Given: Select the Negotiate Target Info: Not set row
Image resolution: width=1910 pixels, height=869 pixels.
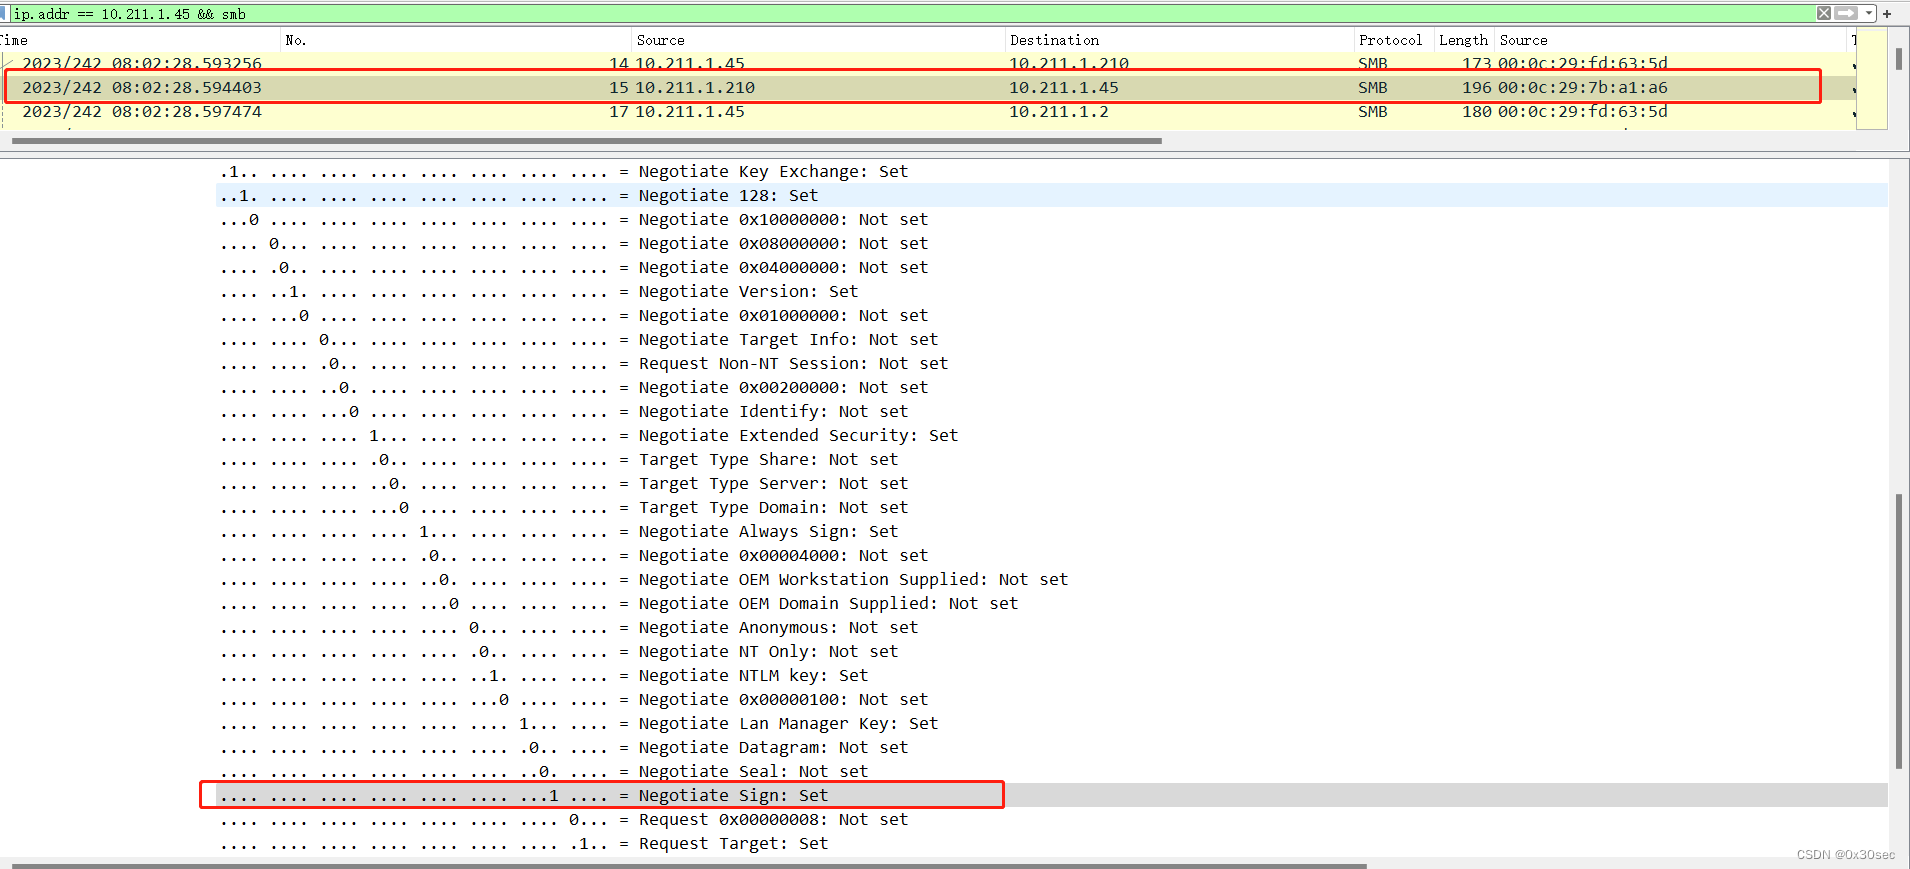Looking at the screenshot, I should tap(1052, 340).
